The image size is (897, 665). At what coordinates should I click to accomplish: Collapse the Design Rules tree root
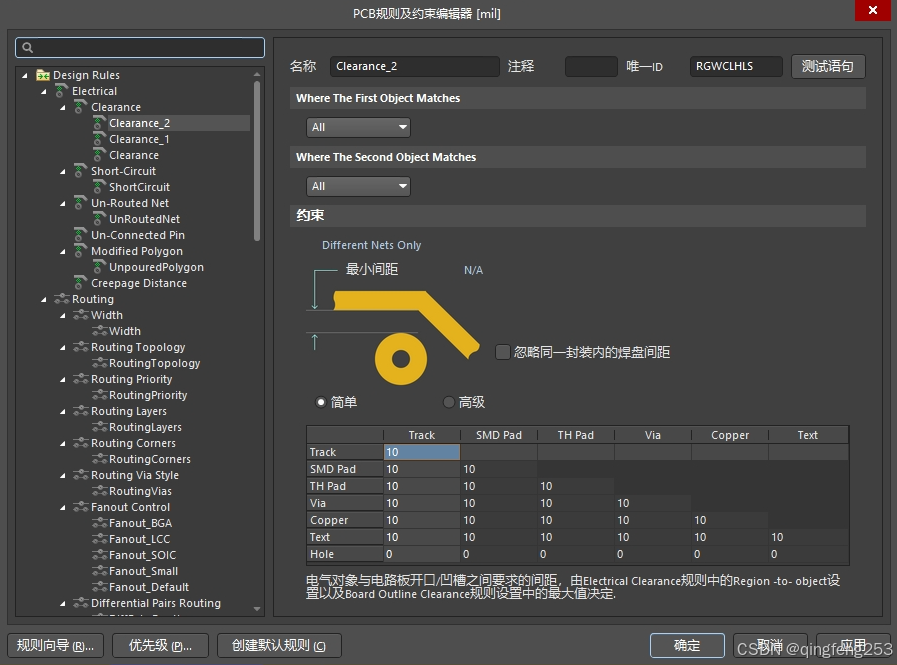[25, 75]
